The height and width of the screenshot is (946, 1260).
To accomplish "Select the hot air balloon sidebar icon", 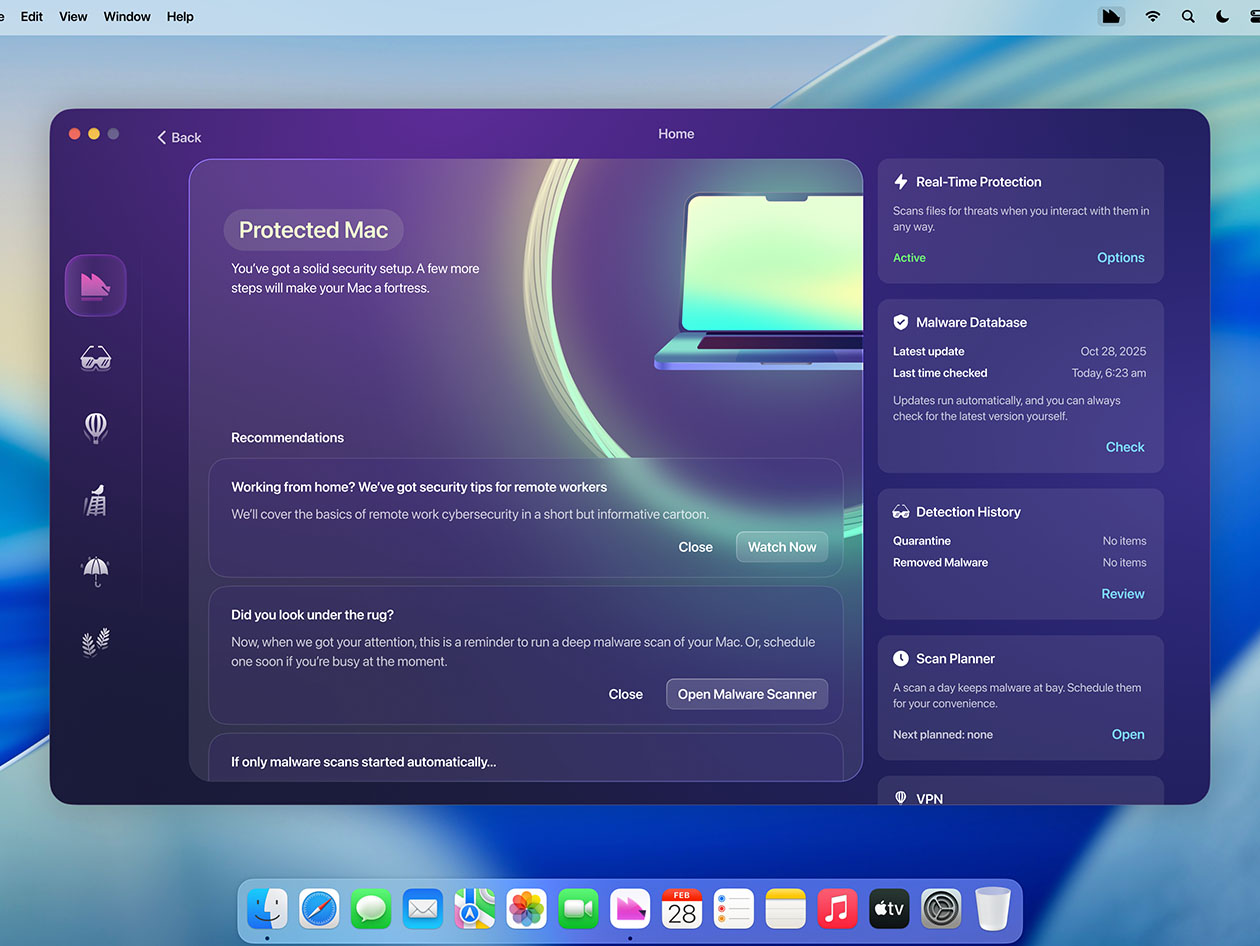I will 95,427.
